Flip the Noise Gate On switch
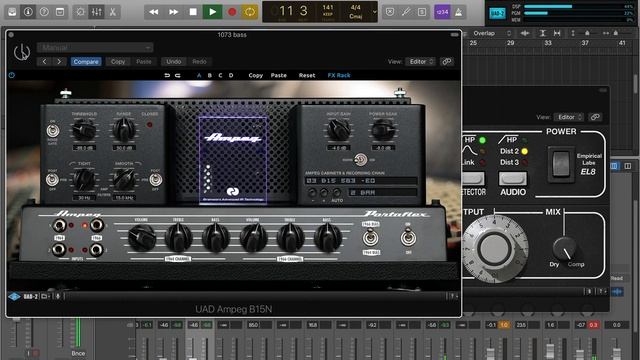 coord(53,131)
